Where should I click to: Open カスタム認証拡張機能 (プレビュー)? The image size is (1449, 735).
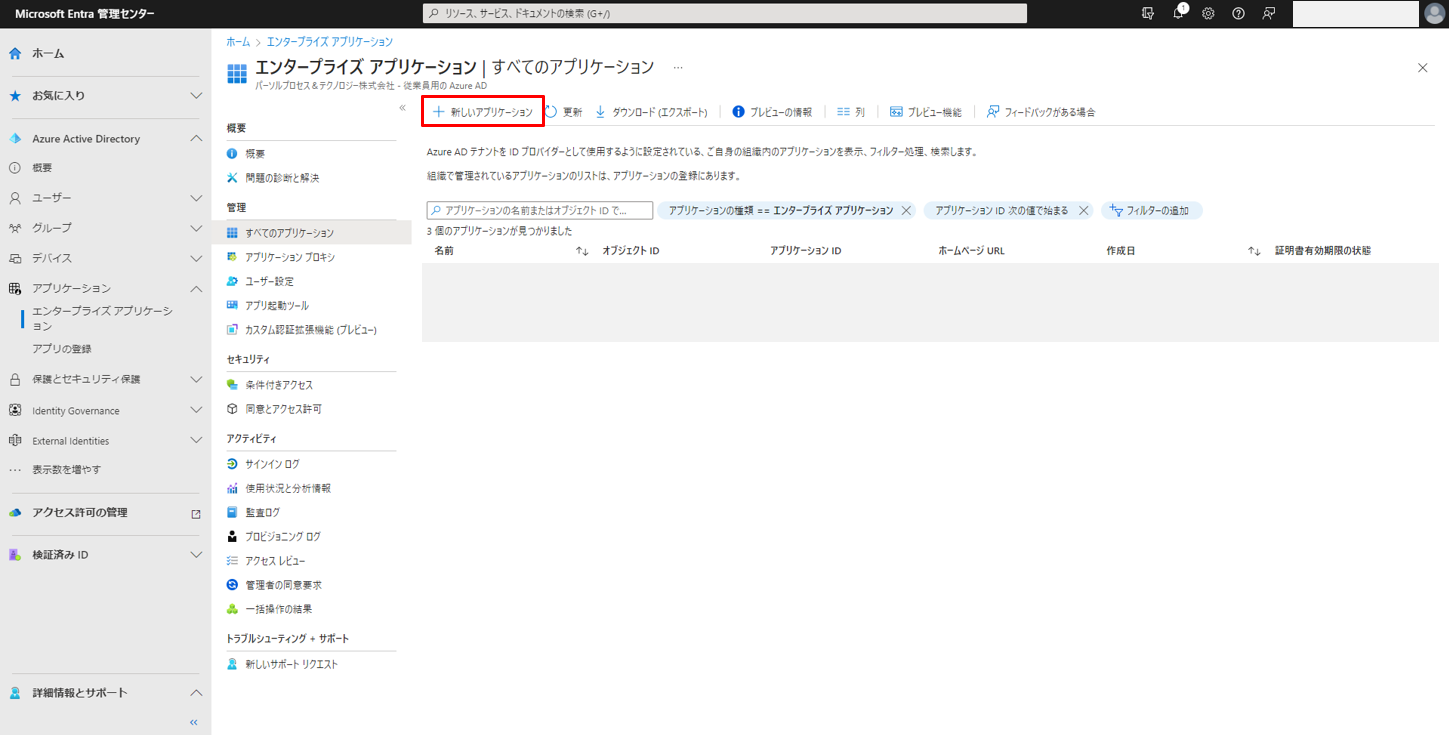[312, 329]
